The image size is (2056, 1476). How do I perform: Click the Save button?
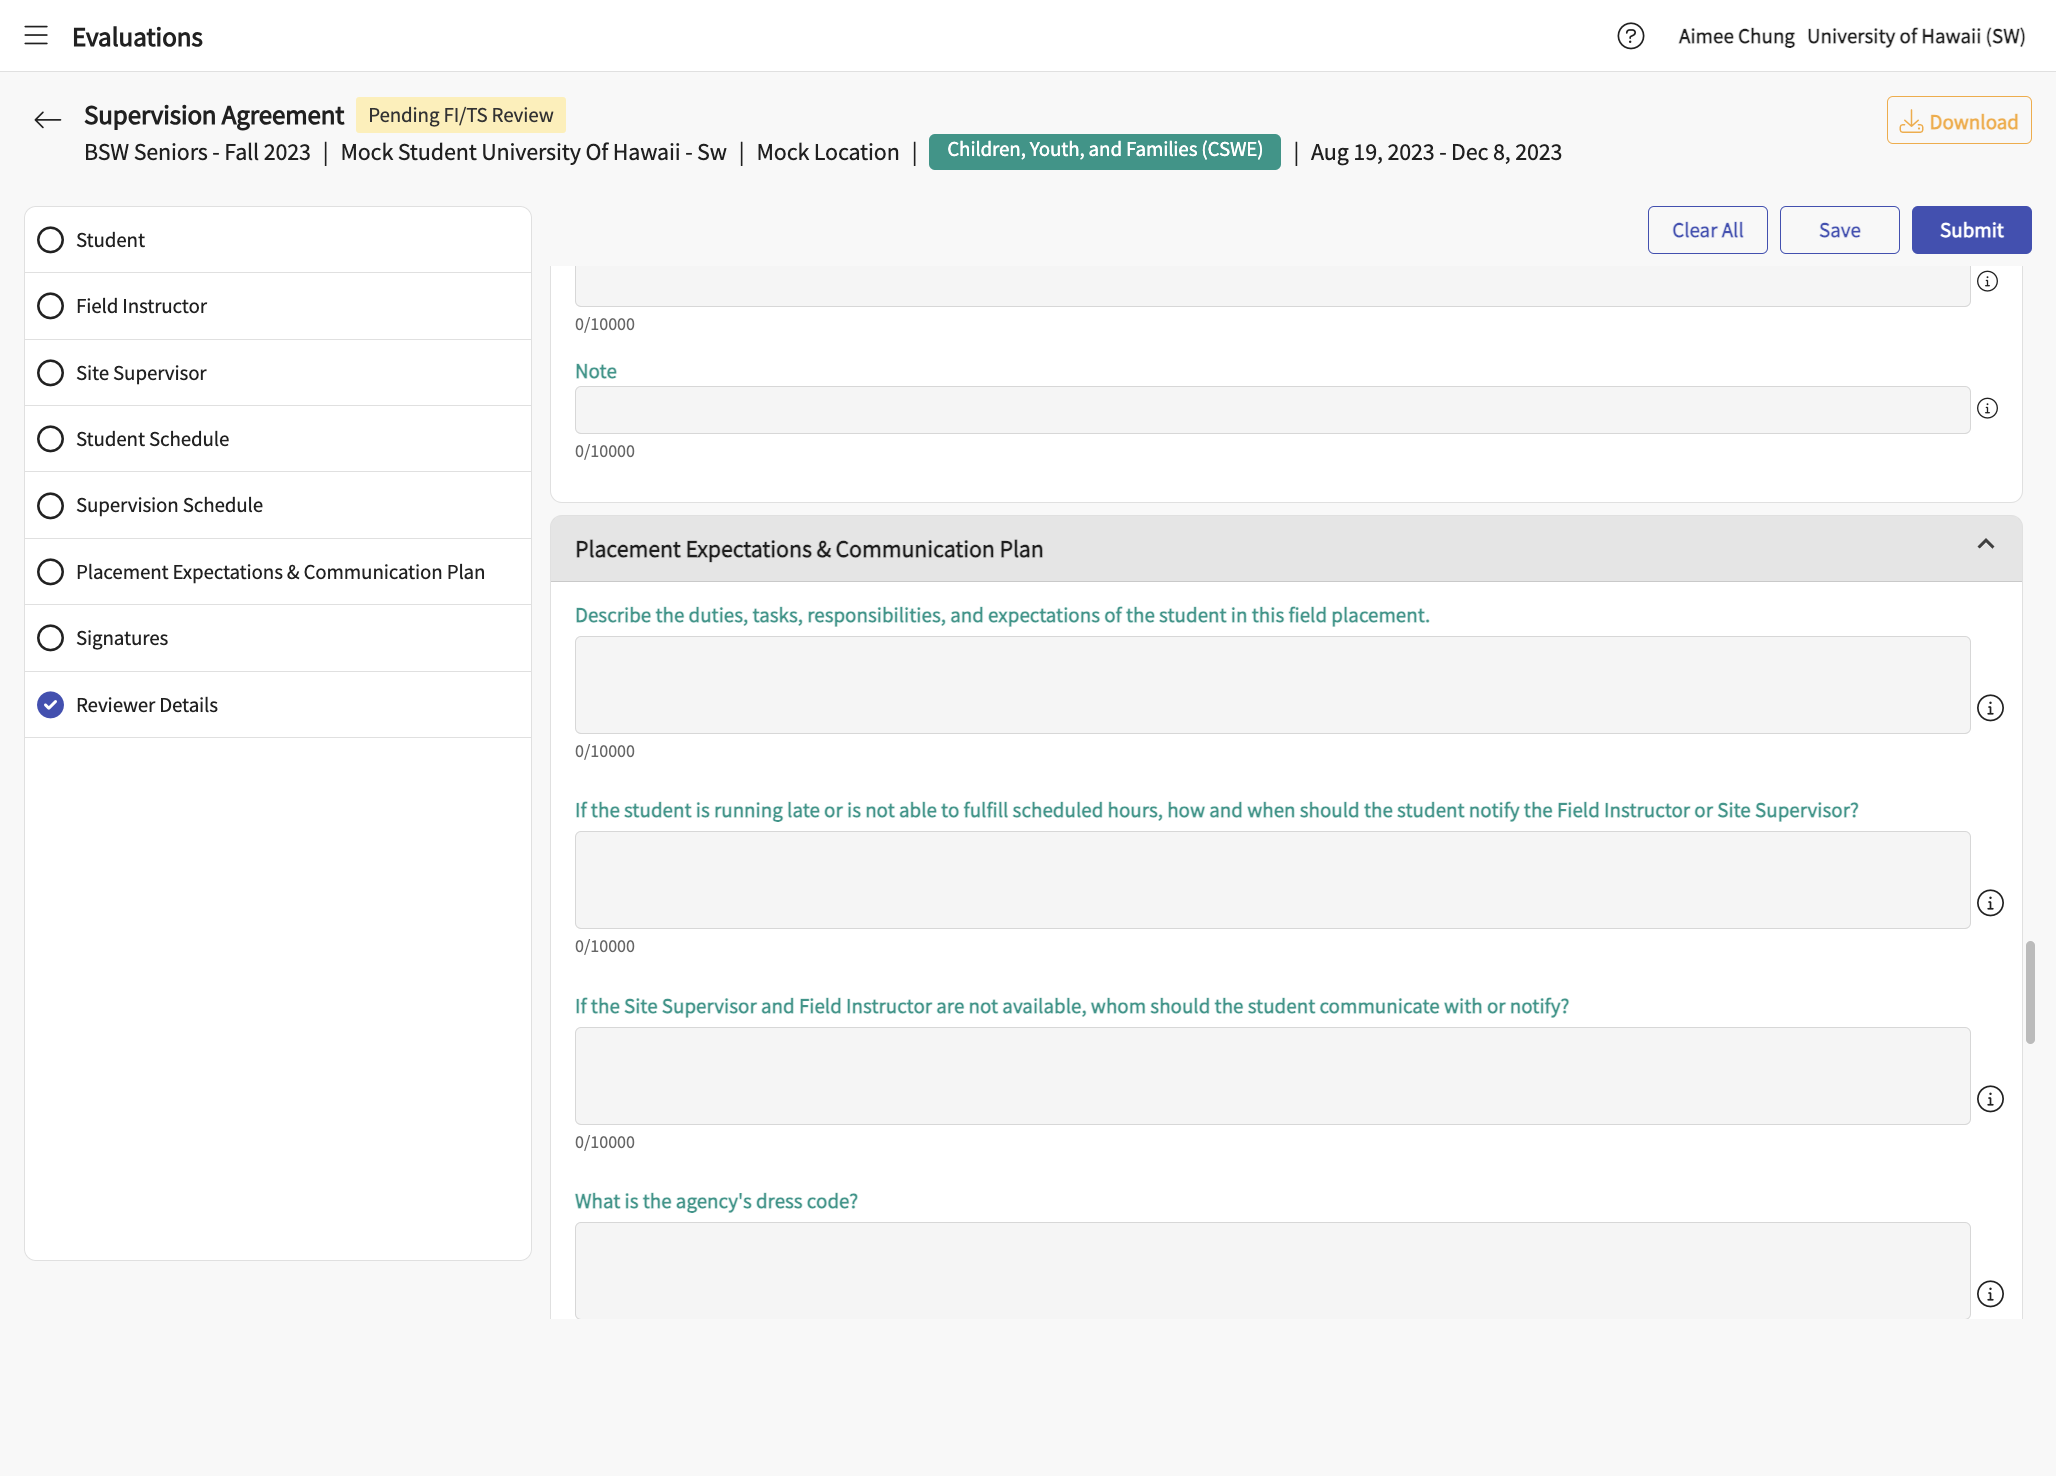pos(1840,230)
